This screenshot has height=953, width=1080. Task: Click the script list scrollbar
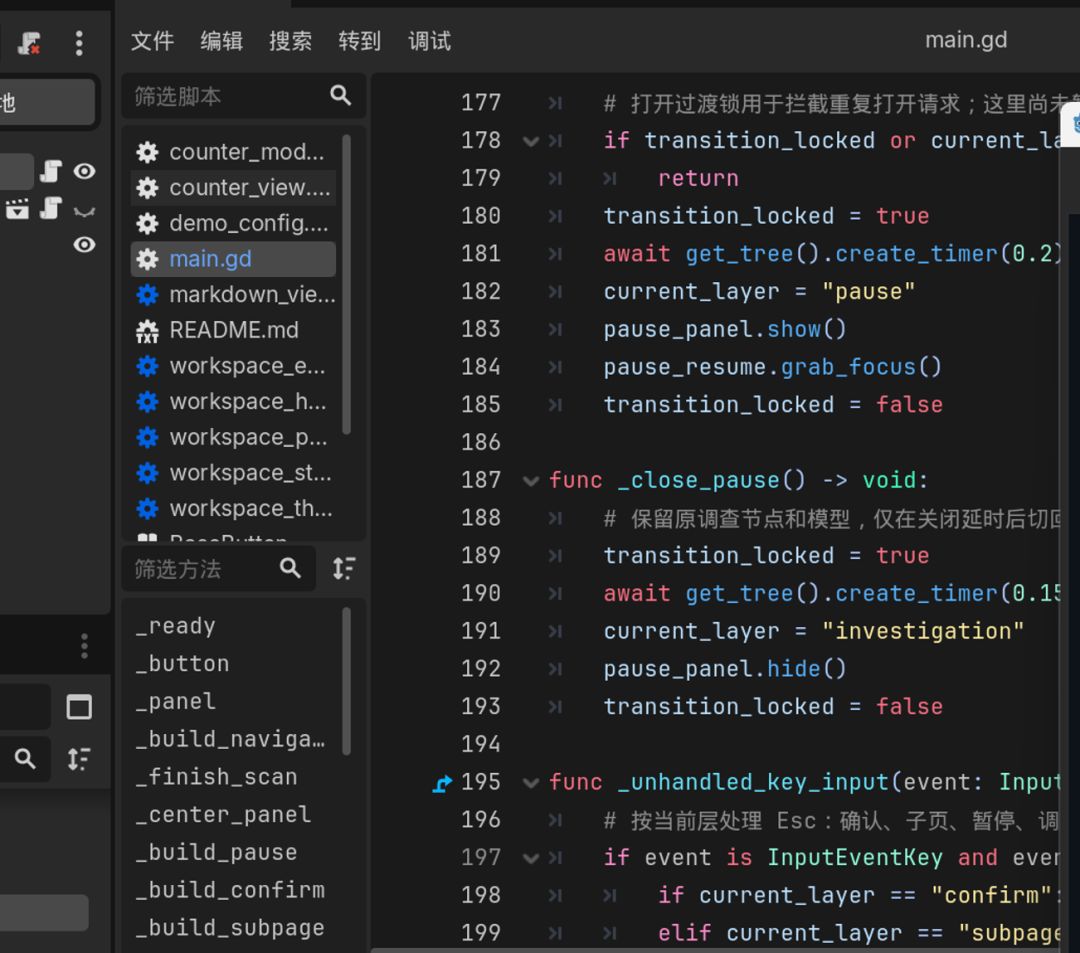pyautogui.click(x=346, y=285)
